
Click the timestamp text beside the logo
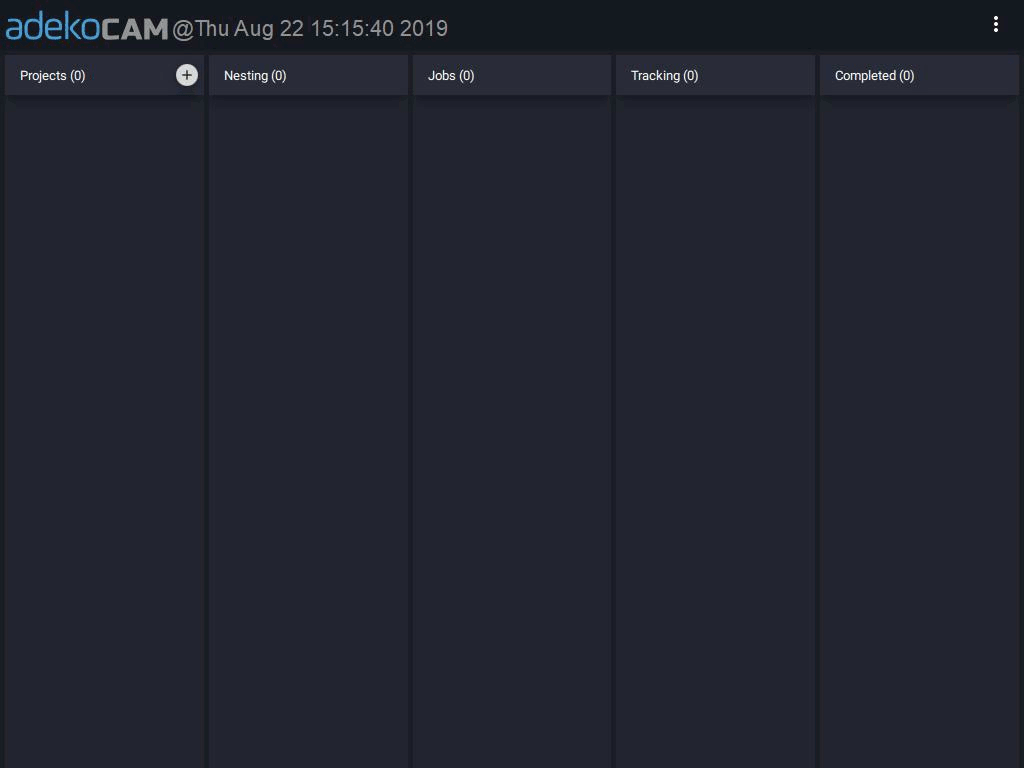tap(310, 29)
